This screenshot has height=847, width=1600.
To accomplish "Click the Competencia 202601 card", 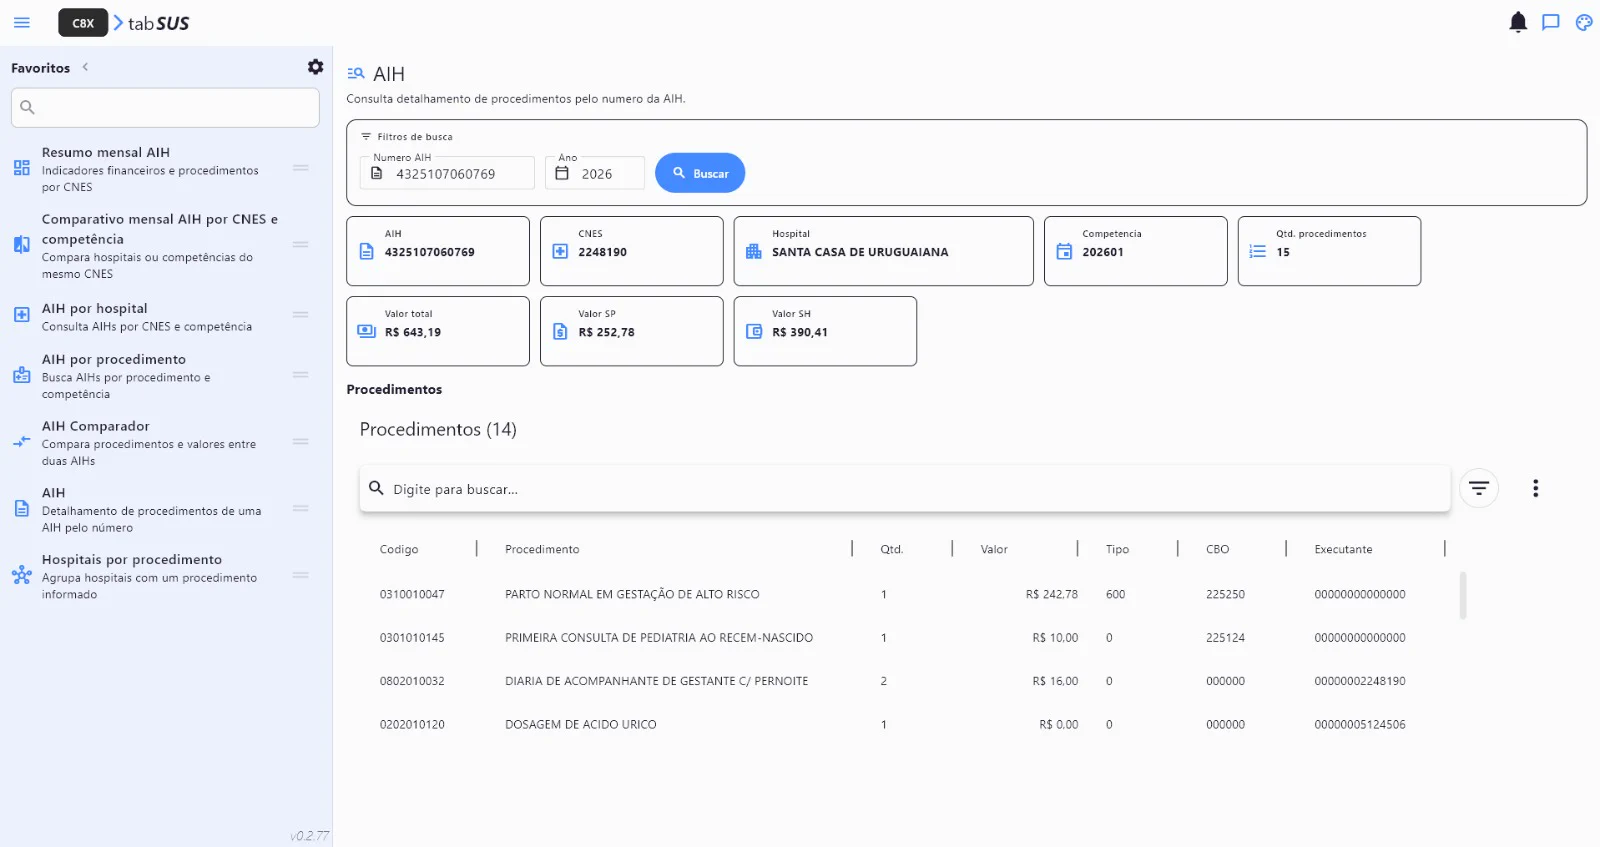I will [1135, 251].
